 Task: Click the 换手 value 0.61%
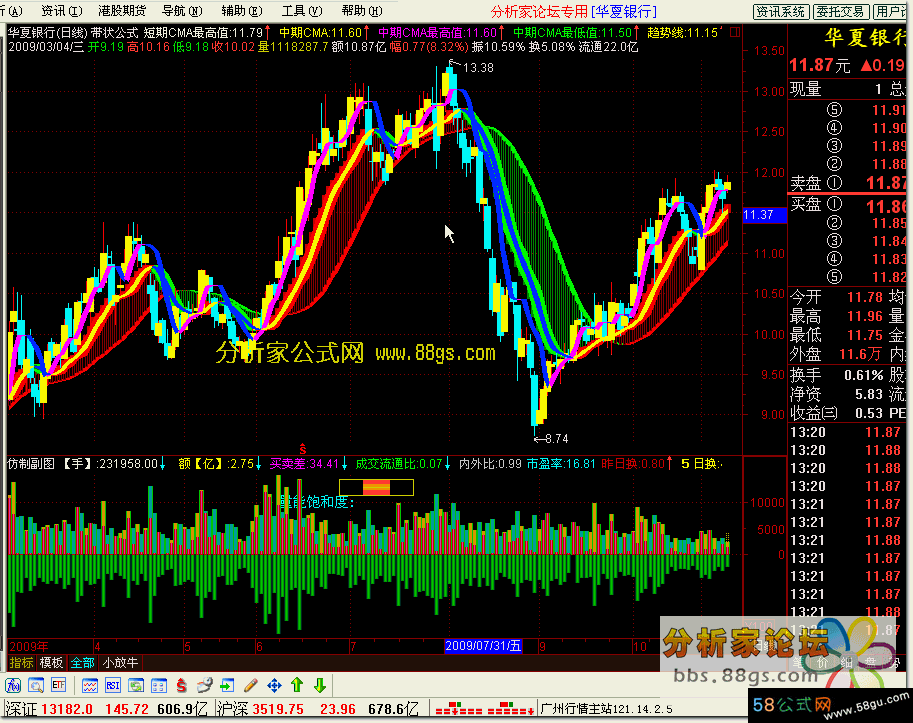864,375
